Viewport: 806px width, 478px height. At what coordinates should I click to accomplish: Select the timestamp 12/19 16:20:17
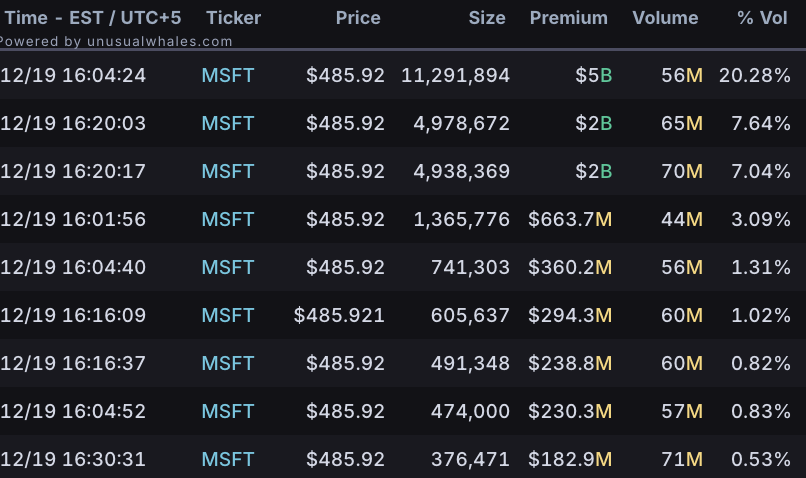(73, 171)
